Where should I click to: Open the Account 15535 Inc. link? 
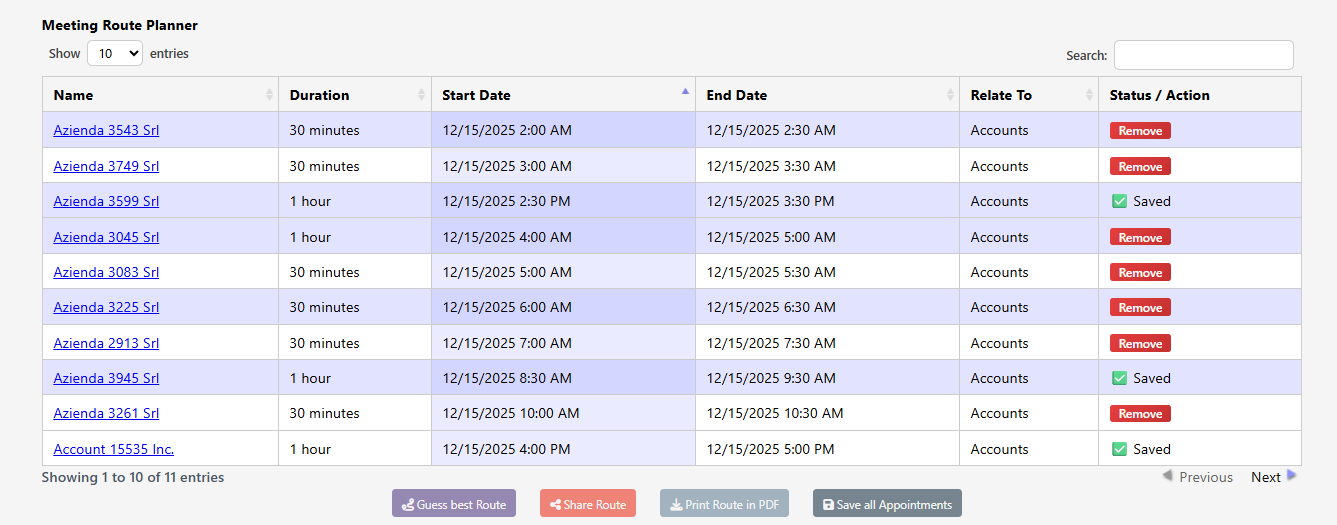point(114,449)
